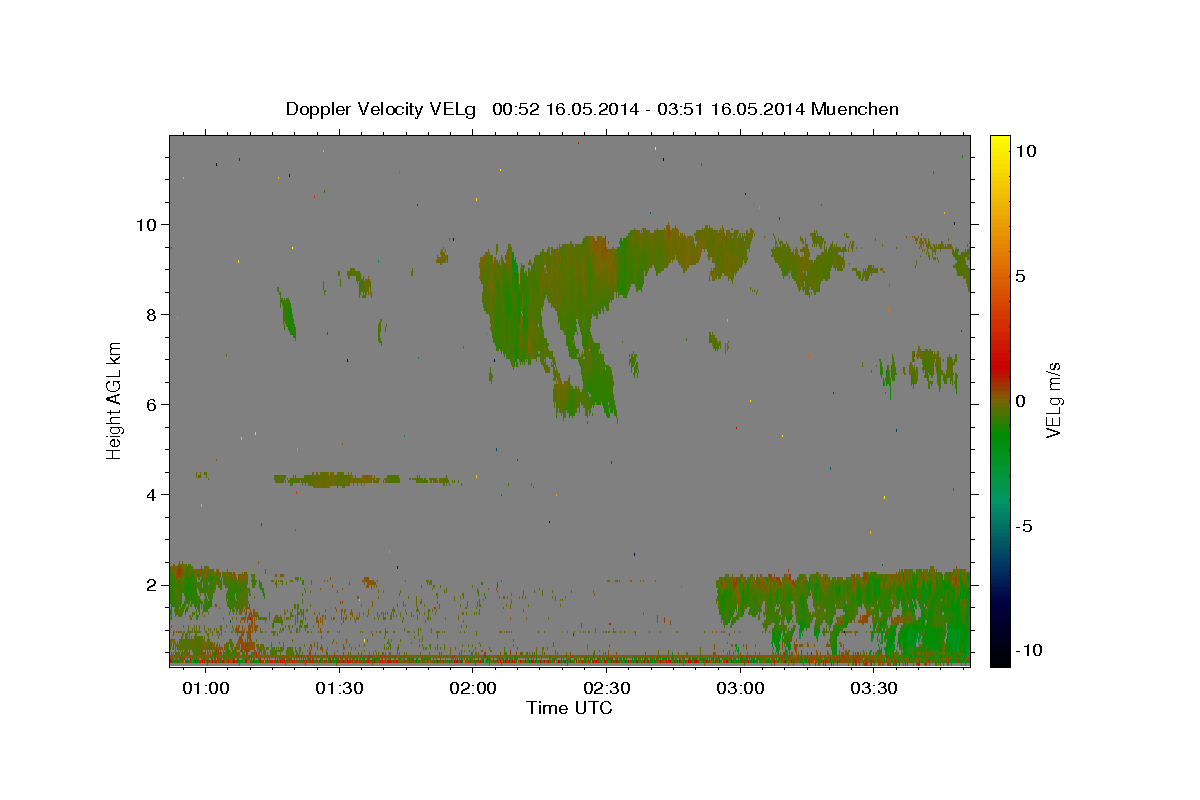
Task: Click the 02:00 time tick label
Action: 473,688
